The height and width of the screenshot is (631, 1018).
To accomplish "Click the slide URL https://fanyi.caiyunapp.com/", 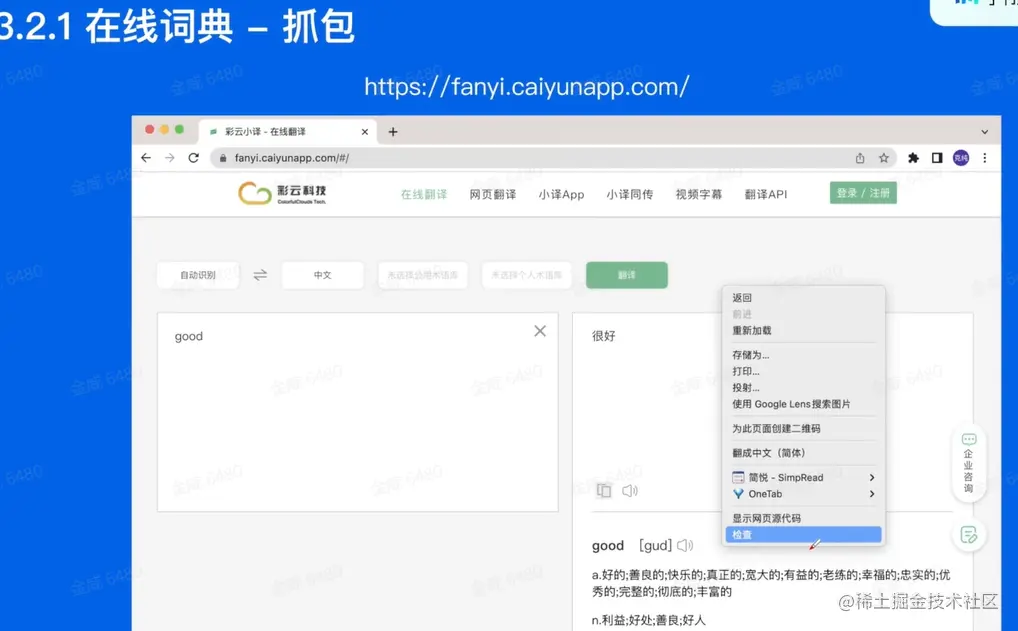I will tap(527, 86).
